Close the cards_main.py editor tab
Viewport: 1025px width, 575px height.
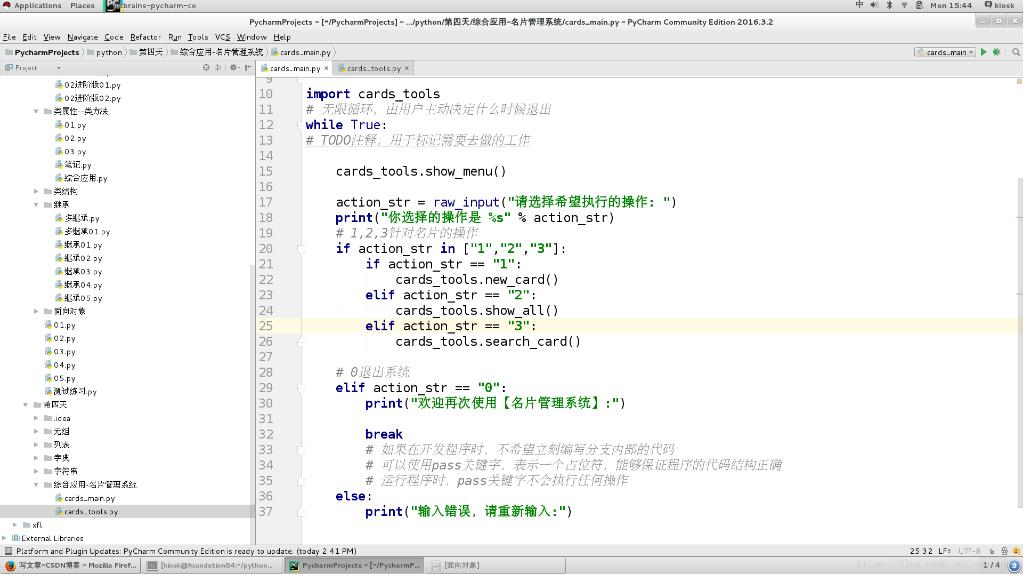(x=326, y=68)
